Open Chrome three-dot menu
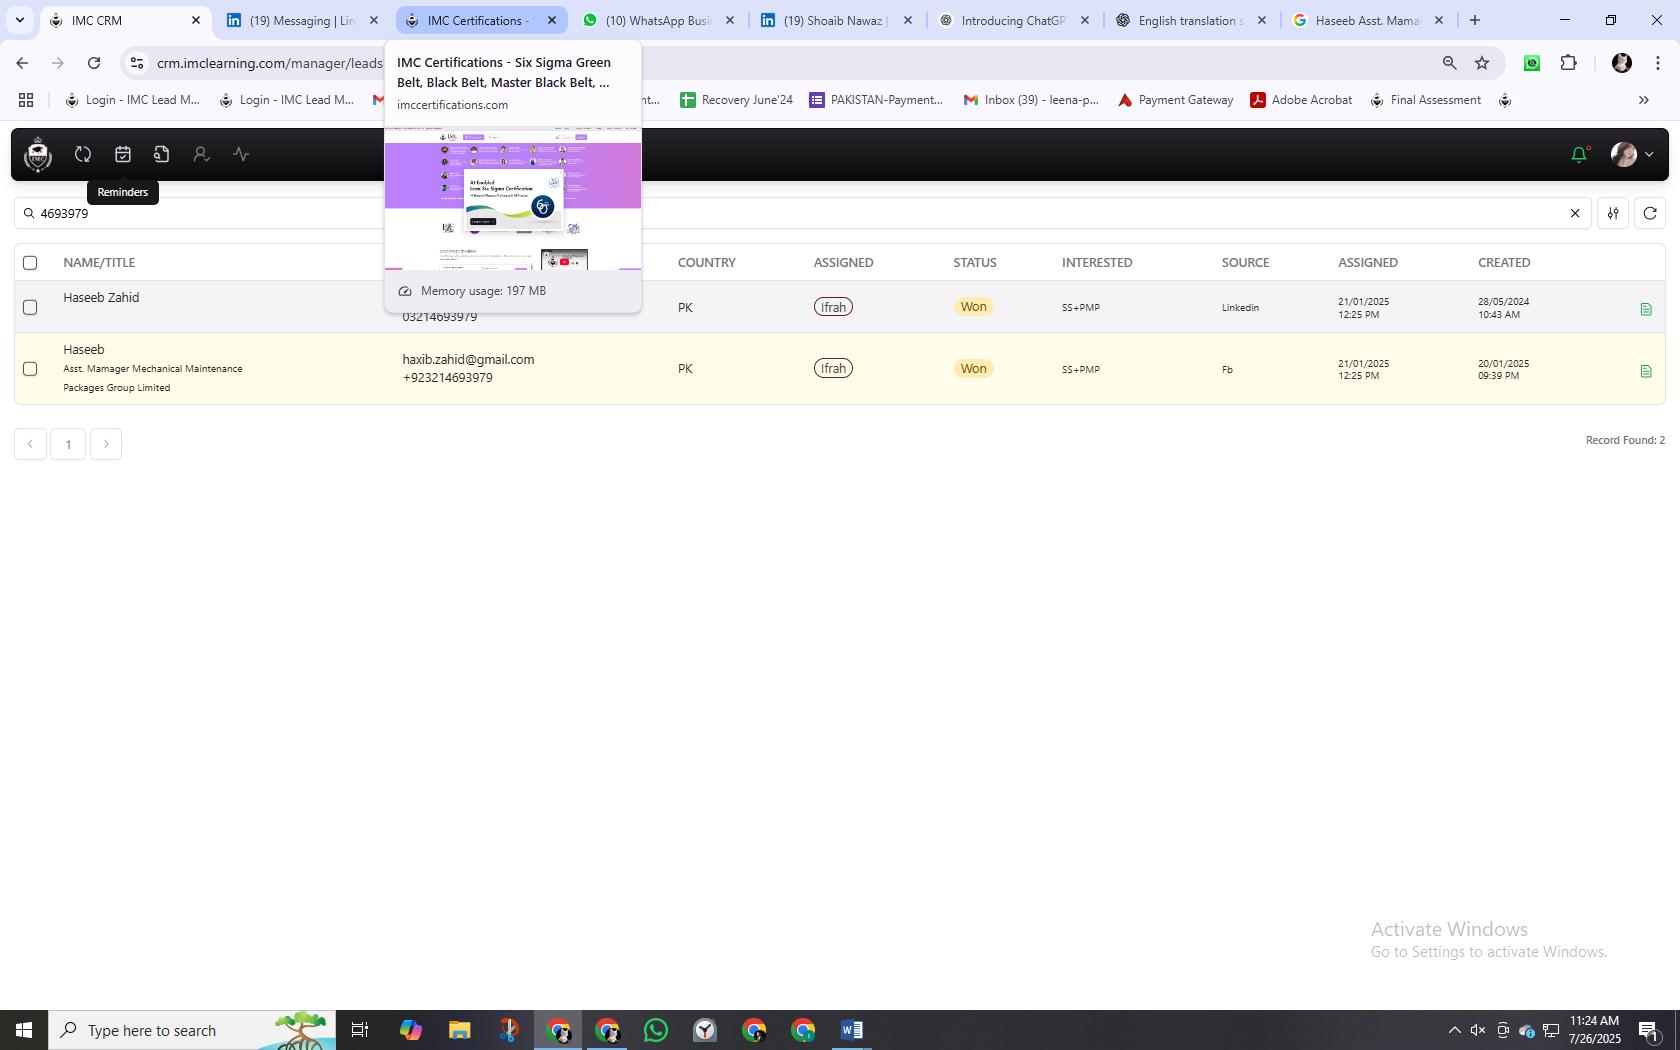The image size is (1680, 1050). (x=1658, y=63)
